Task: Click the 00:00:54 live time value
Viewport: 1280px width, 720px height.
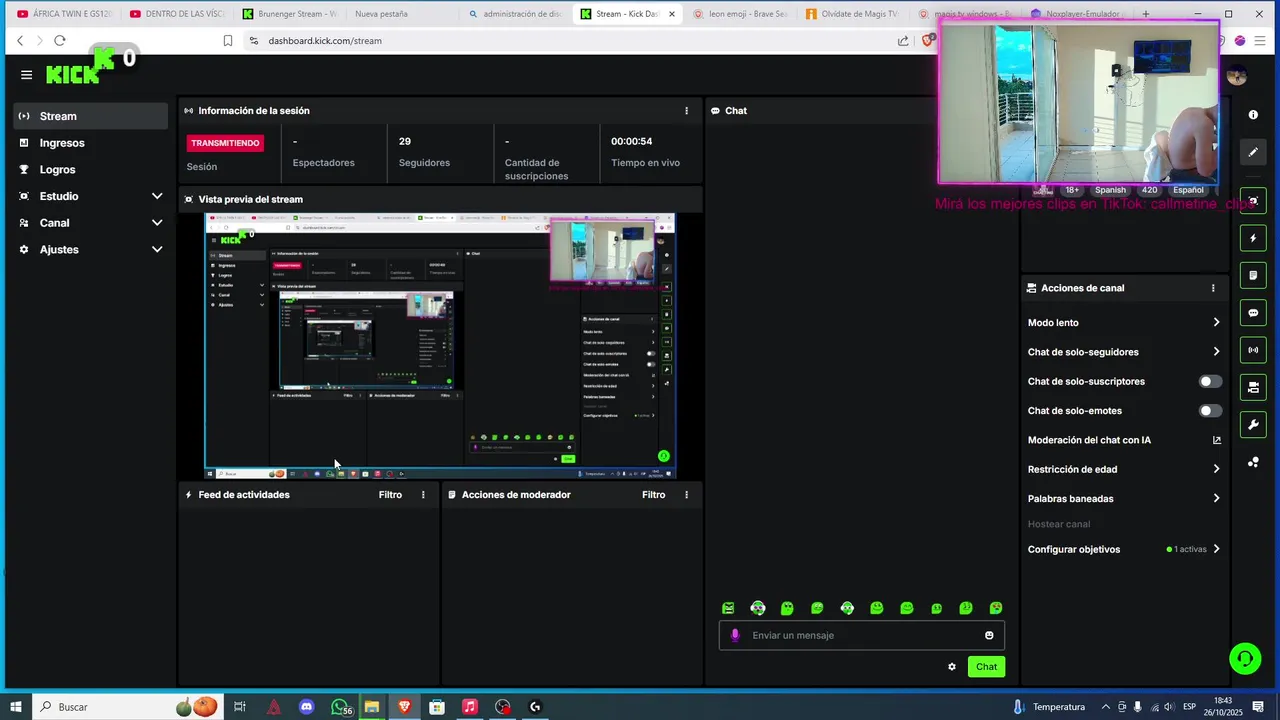Action: click(x=632, y=141)
